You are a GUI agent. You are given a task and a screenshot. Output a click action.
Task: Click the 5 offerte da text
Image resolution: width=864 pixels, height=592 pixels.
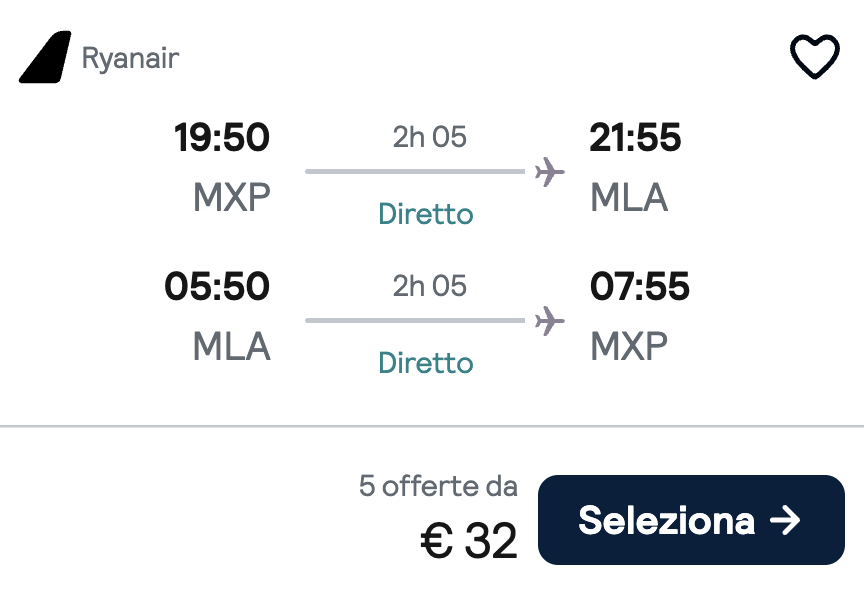pos(439,486)
